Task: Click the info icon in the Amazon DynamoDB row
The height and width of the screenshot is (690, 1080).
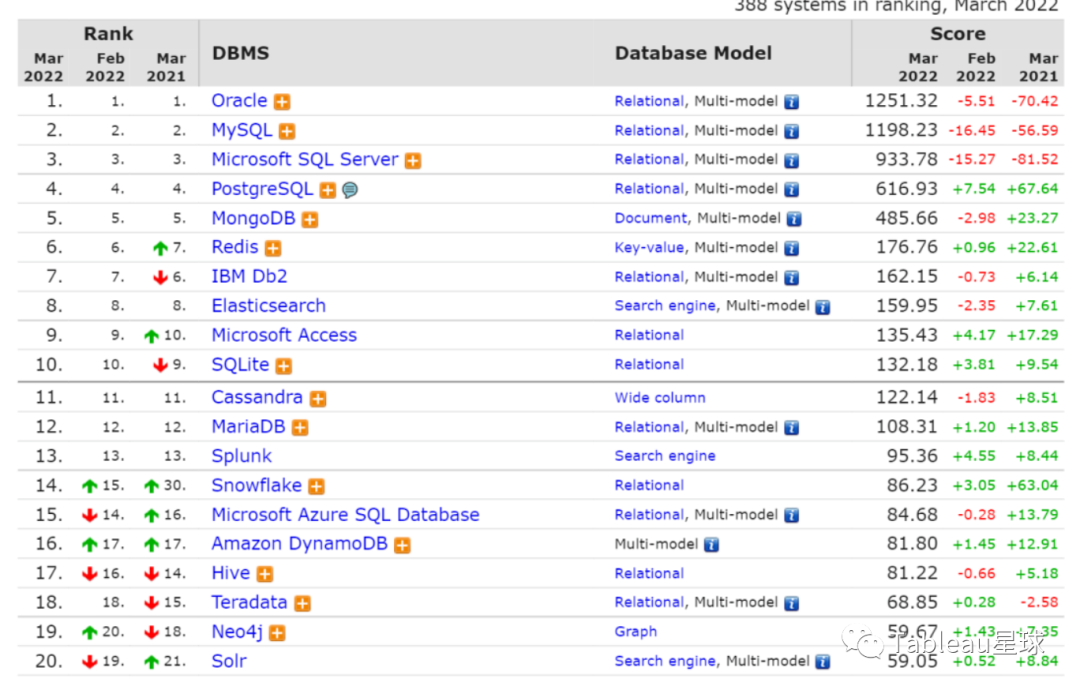Action: click(711, 545)
